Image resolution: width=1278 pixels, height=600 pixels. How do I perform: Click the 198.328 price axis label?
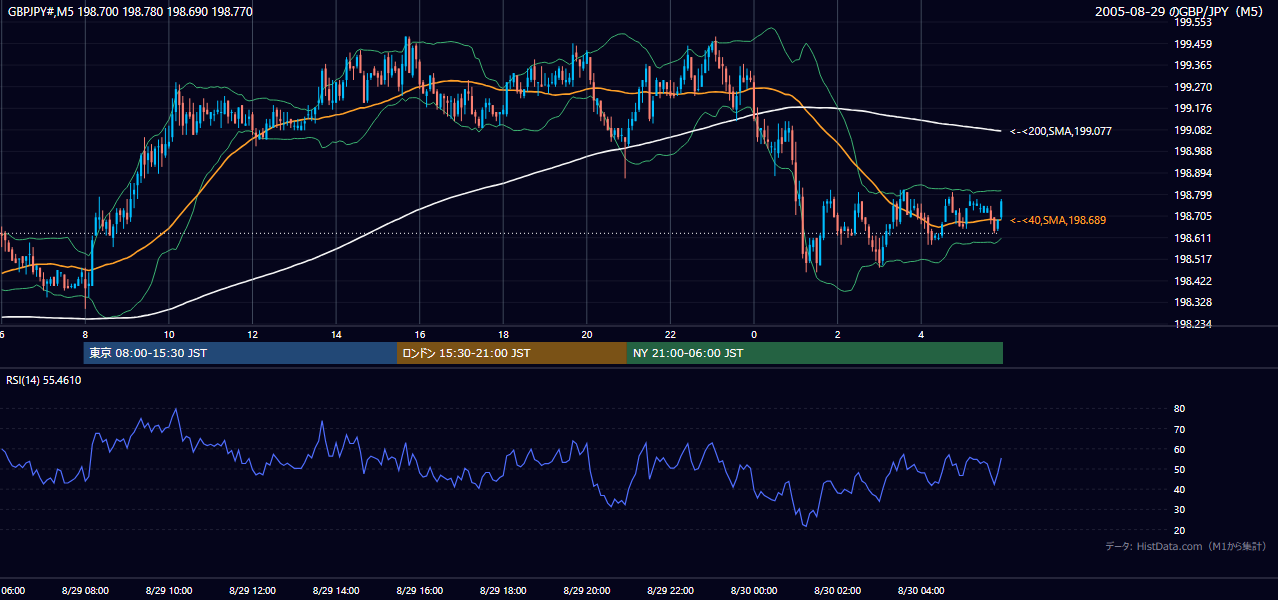[1193, 302]
